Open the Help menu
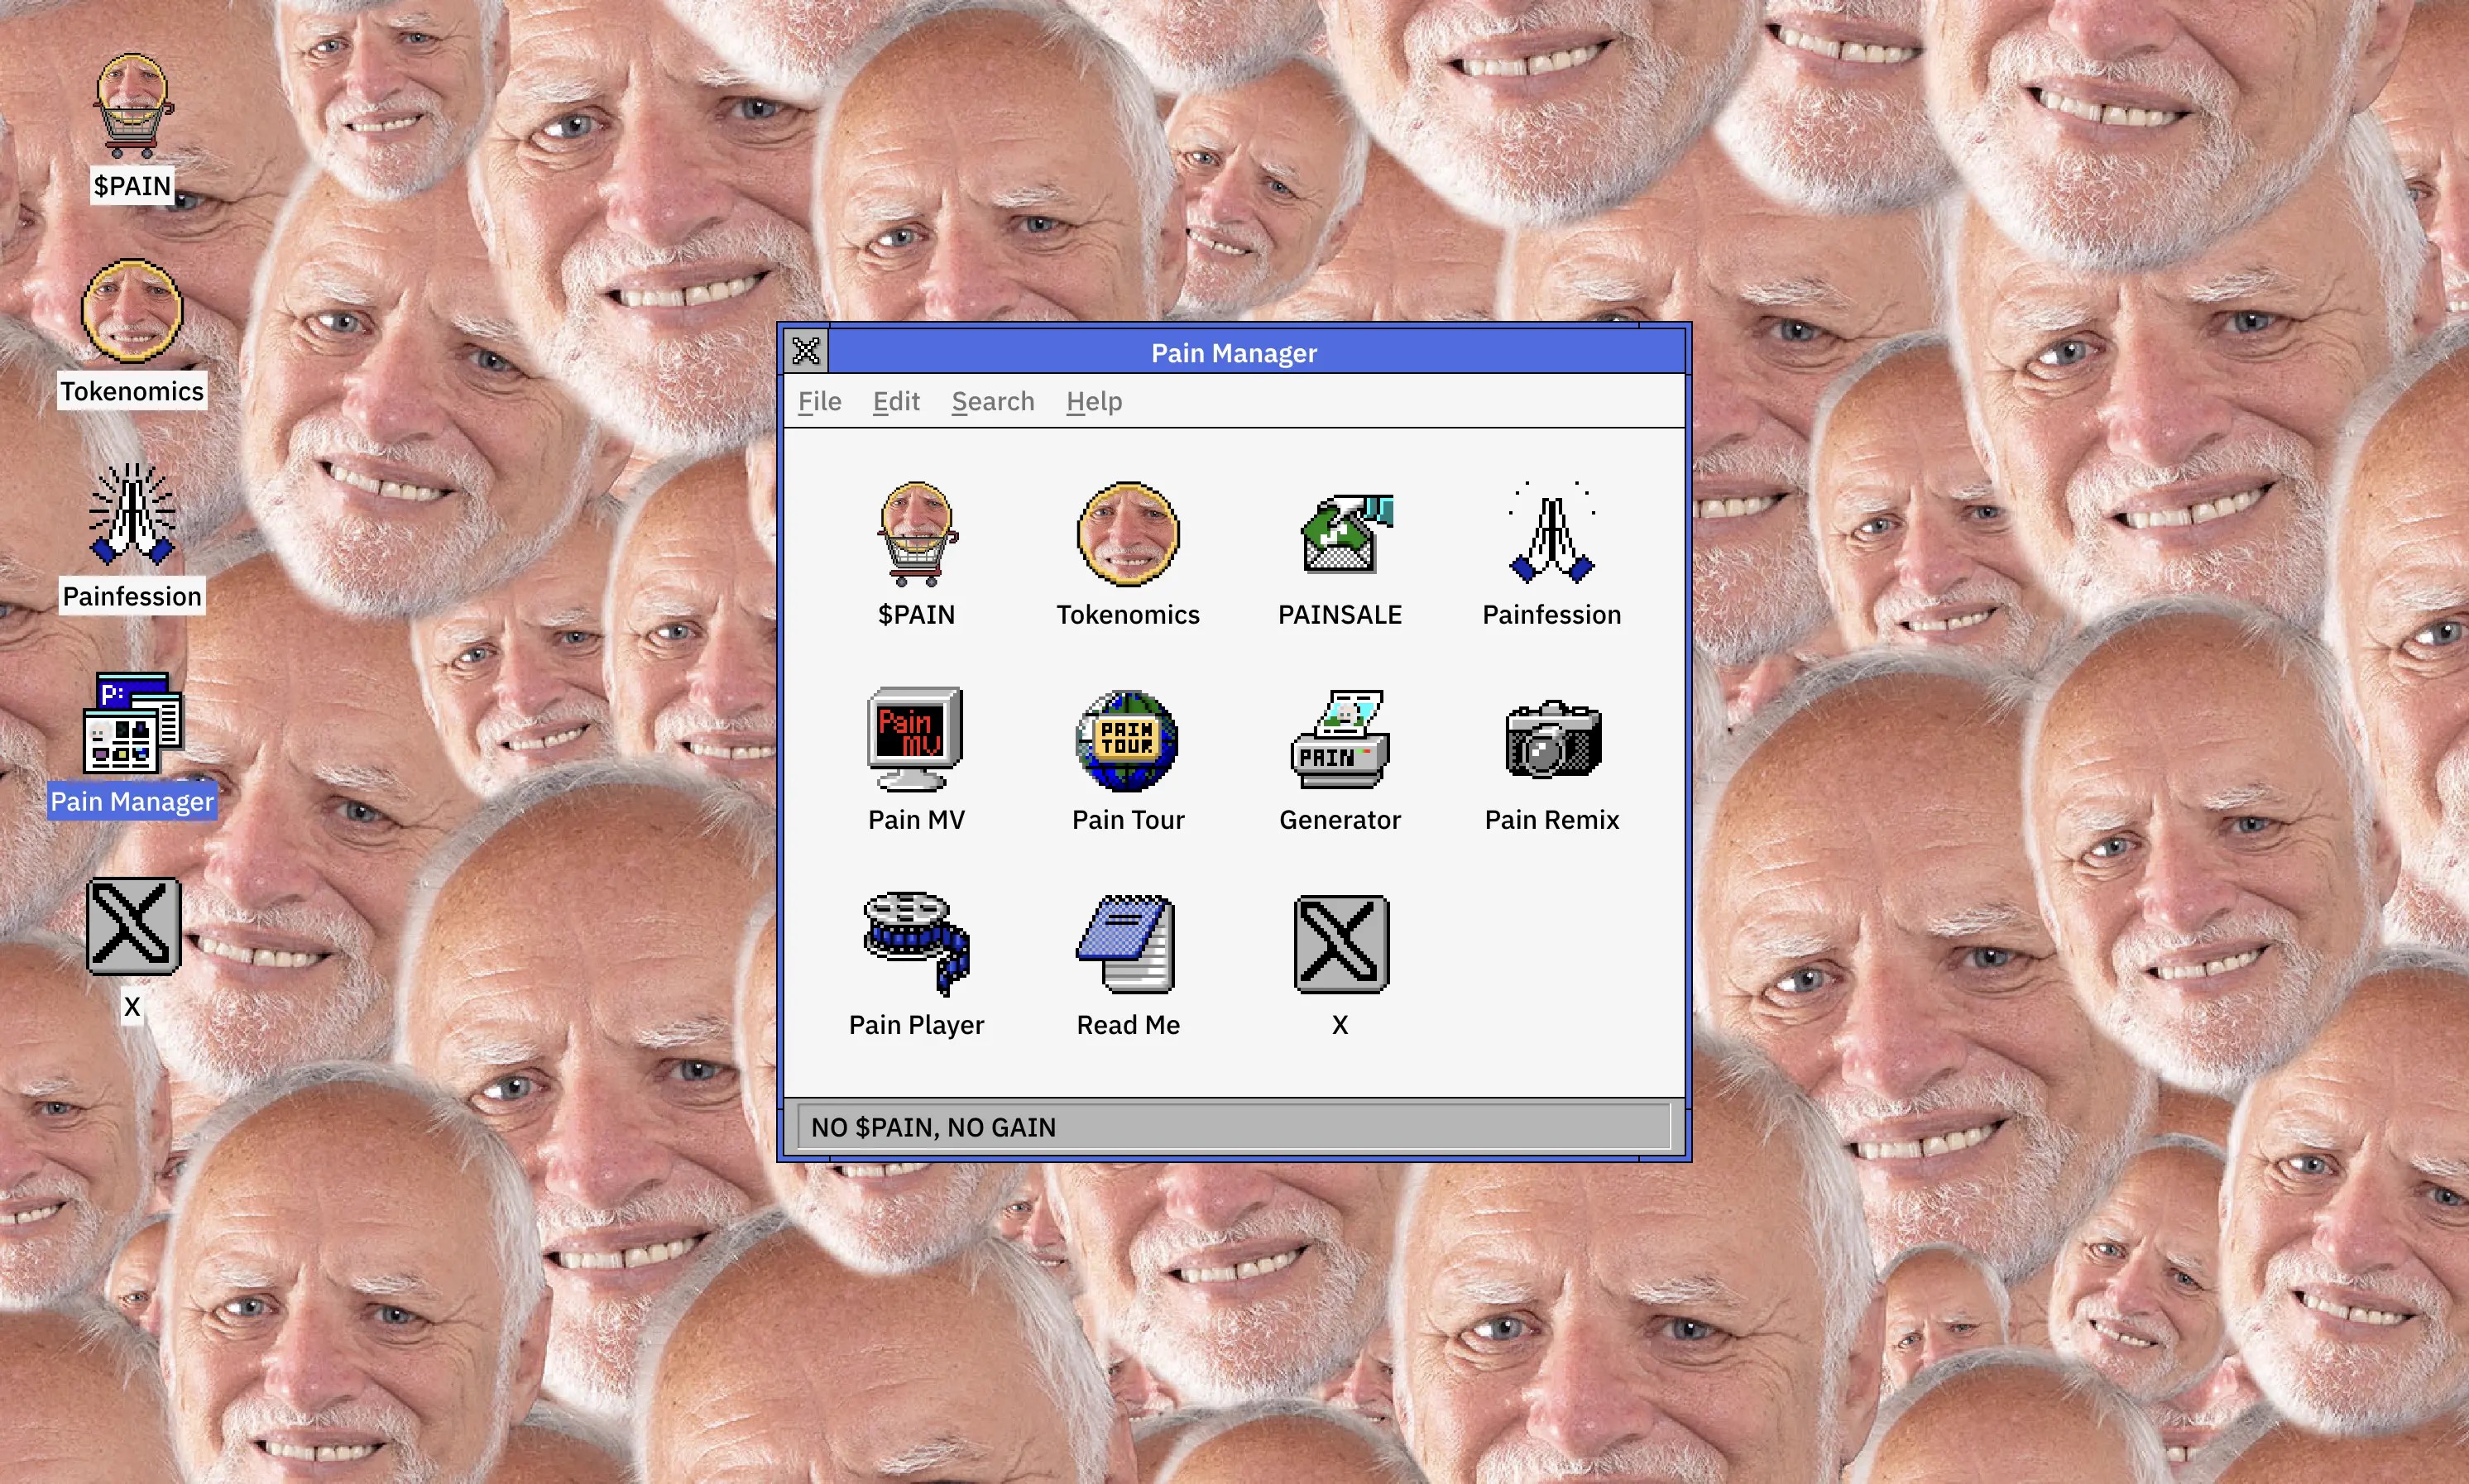 click(x=1093, y=401)
